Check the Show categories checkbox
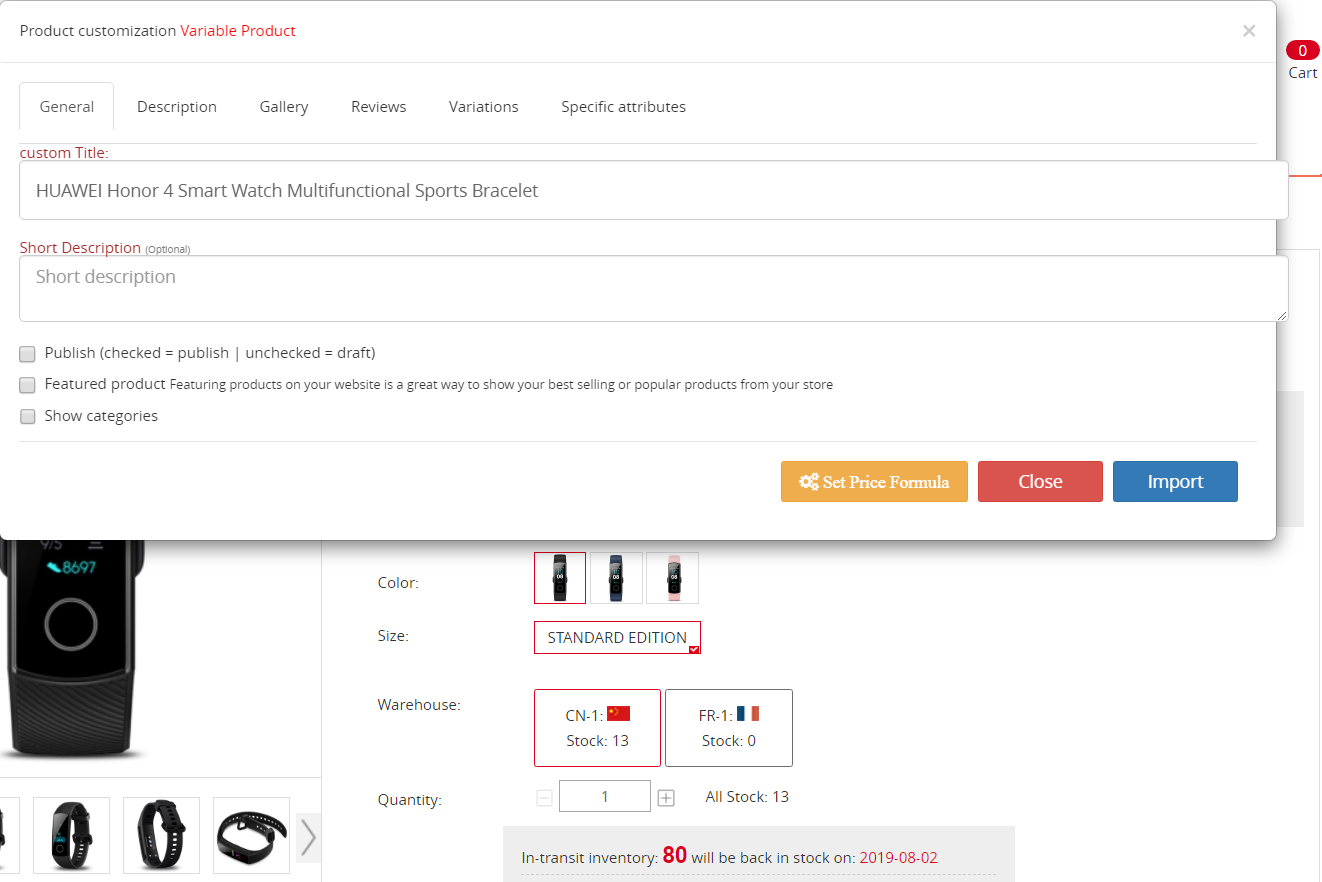Viewport: 1322px width, 882px height. coord(28,416)
